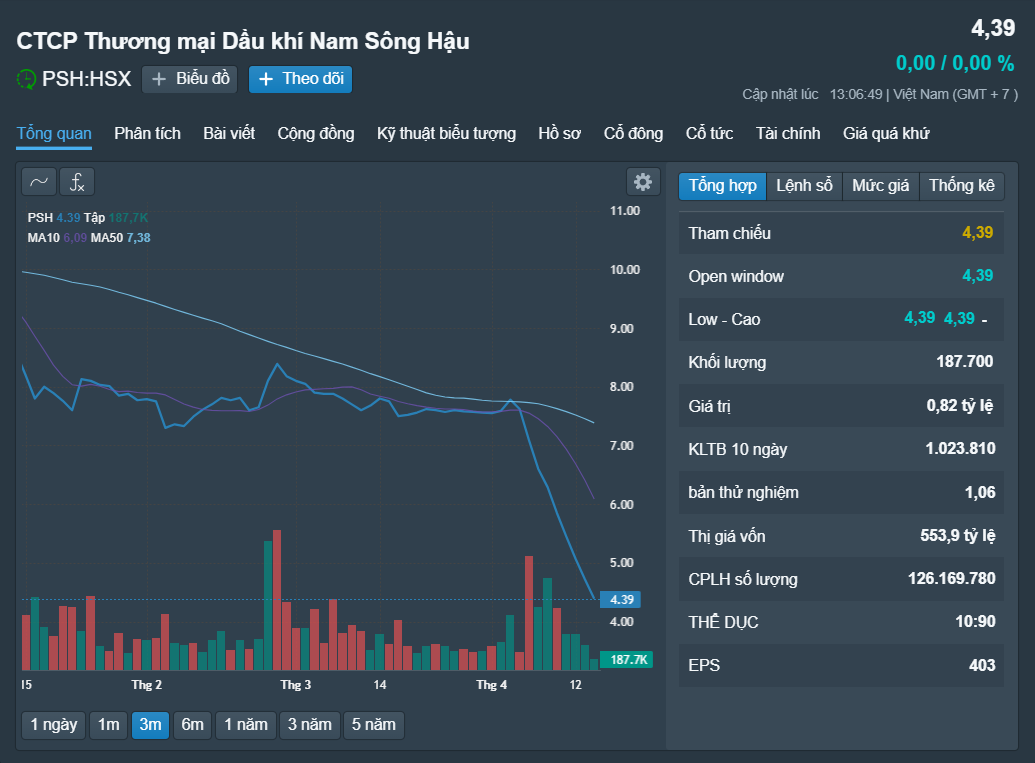Screen dimensions: 1035x763
Task: Switch to the Tổng quan tab
Action: point(54,133)
